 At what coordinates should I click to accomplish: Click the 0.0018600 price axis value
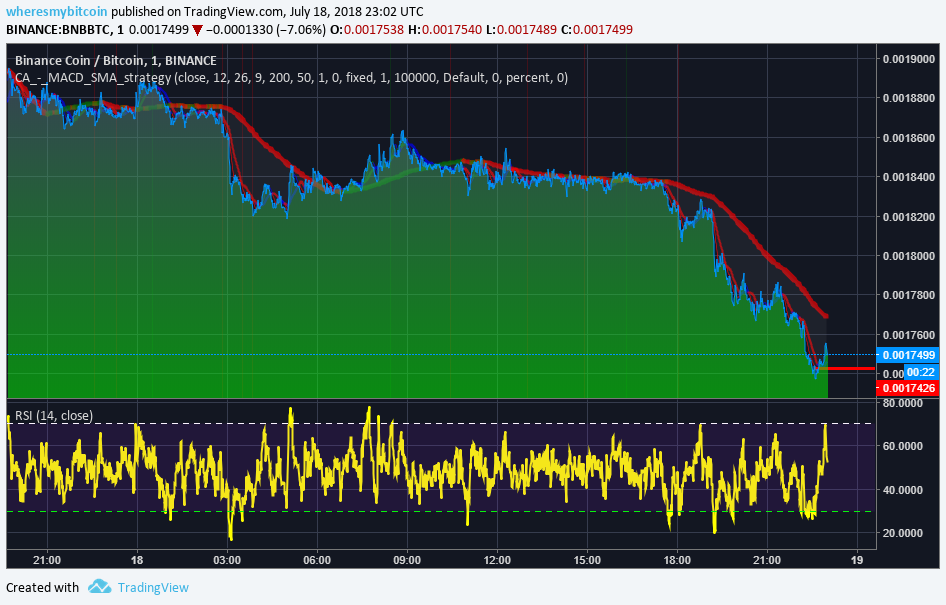coord(909,138)
